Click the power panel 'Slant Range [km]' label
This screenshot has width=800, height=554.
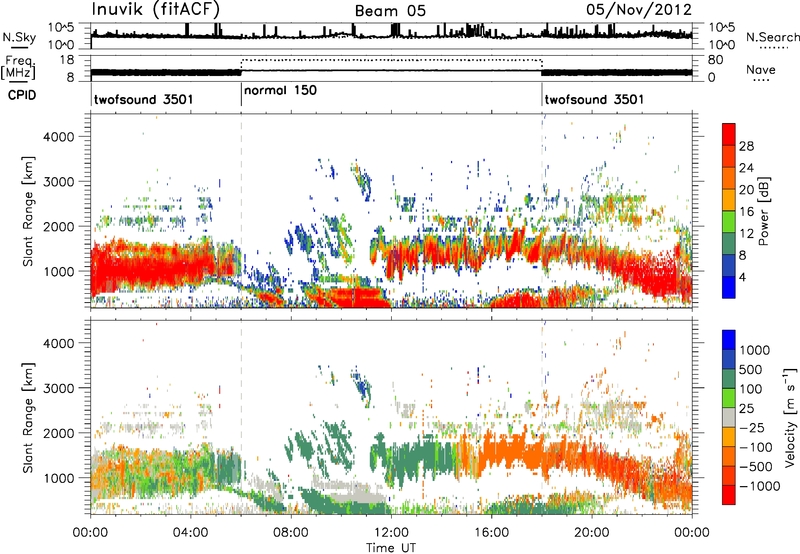point(28,211)
